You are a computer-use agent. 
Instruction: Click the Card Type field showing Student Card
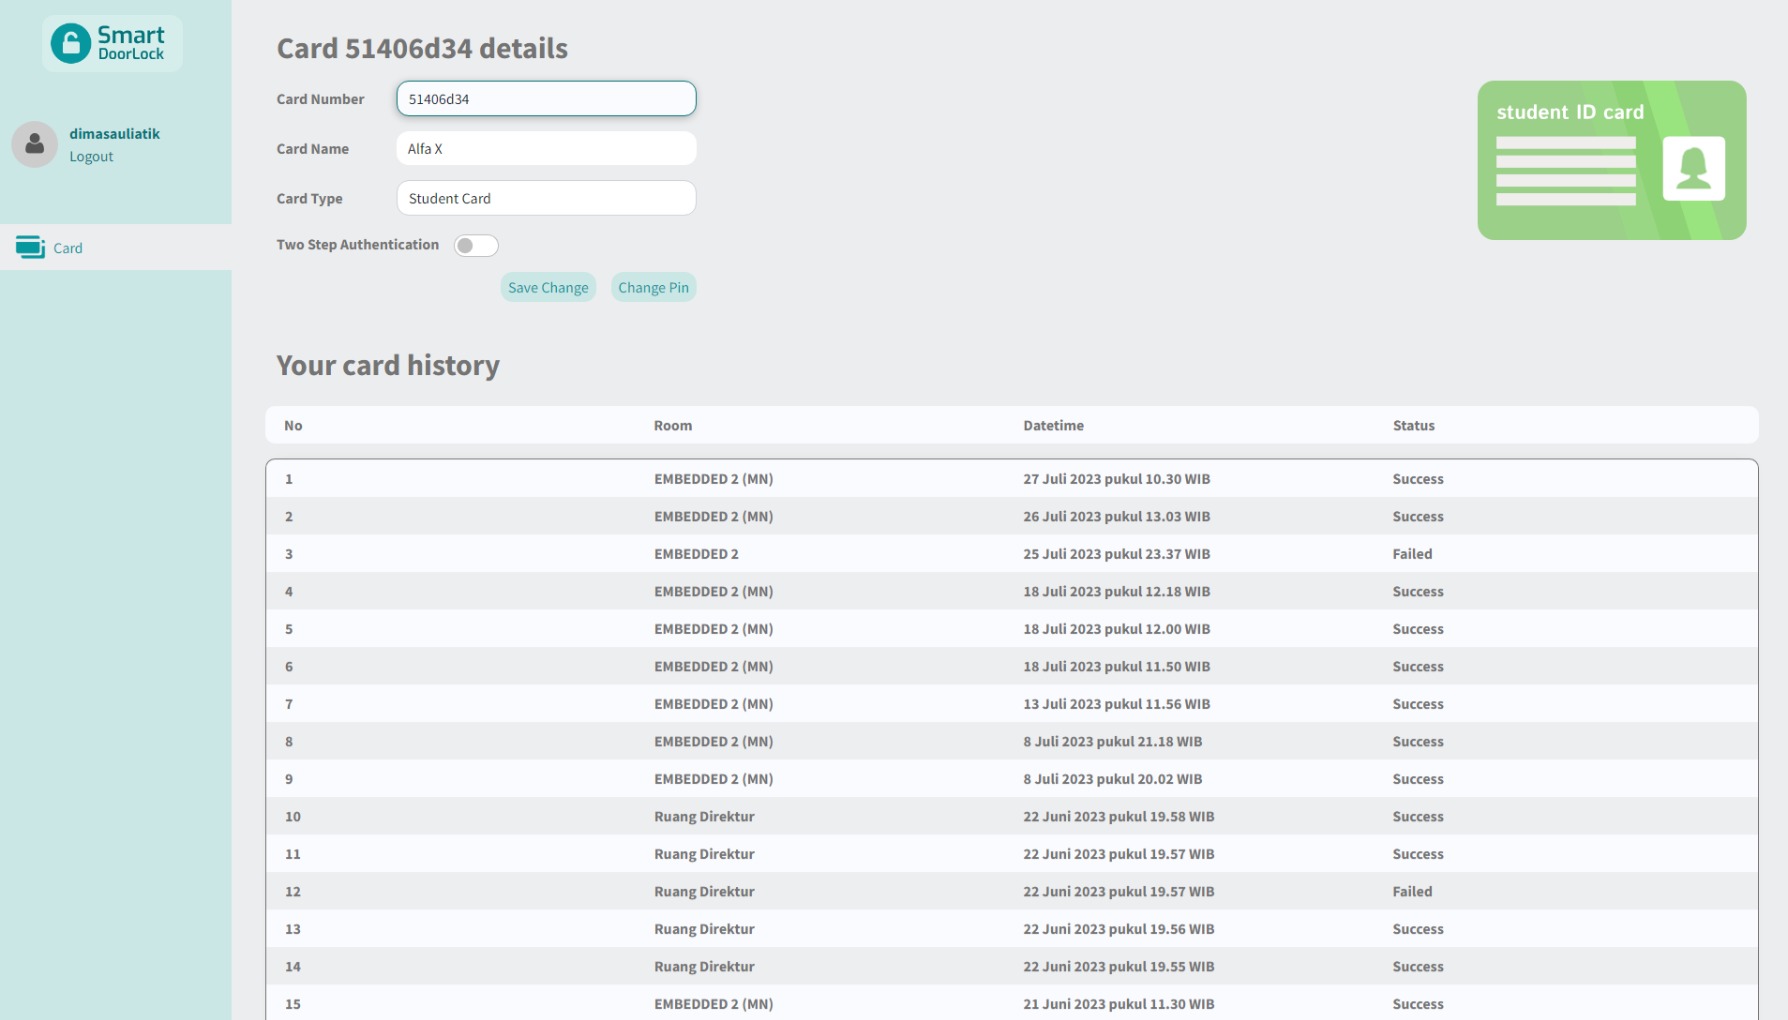click(x=546, y=198)
